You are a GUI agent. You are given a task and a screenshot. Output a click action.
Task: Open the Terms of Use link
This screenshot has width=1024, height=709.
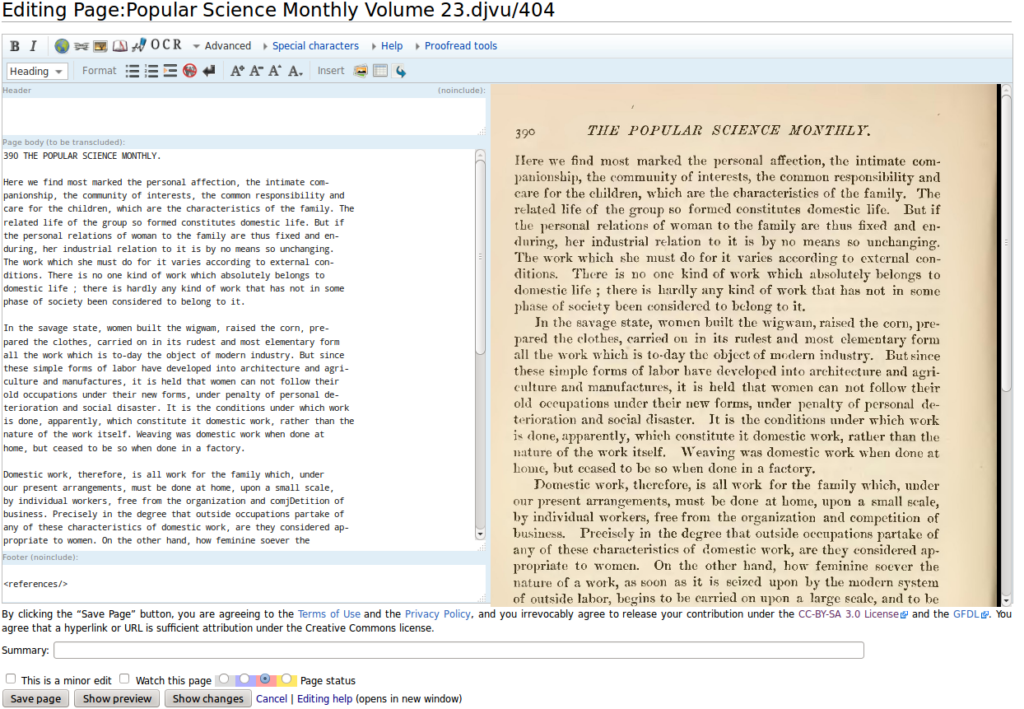point(328,614)
